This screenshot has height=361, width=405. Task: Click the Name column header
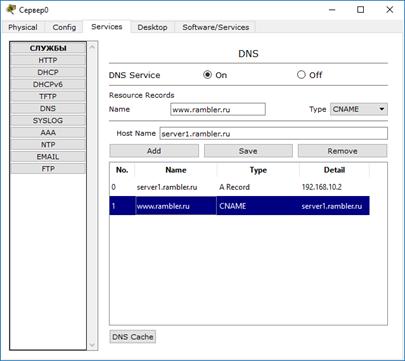[x=176, y=170]
